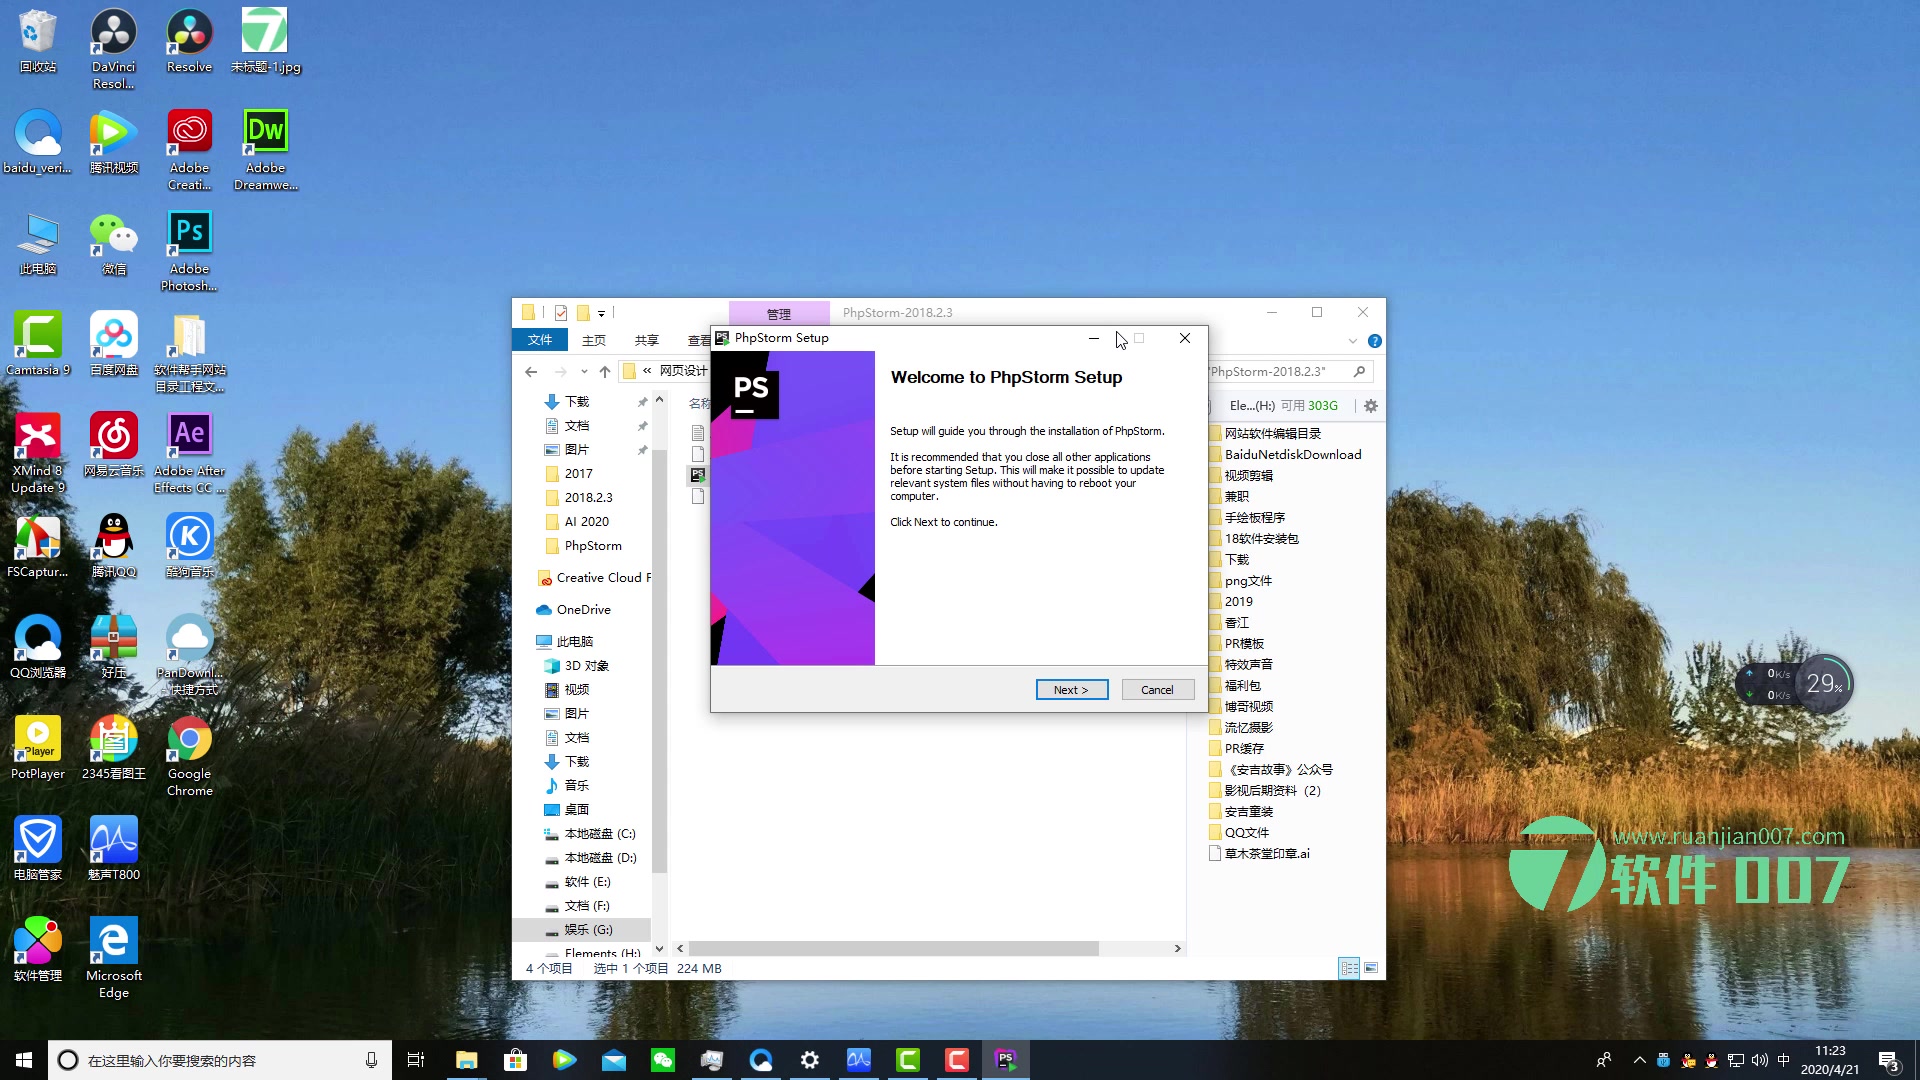Select Creative Cloud Files tree item
The width and height of the screenshot is (1920, 1080).
click(596, 578)
